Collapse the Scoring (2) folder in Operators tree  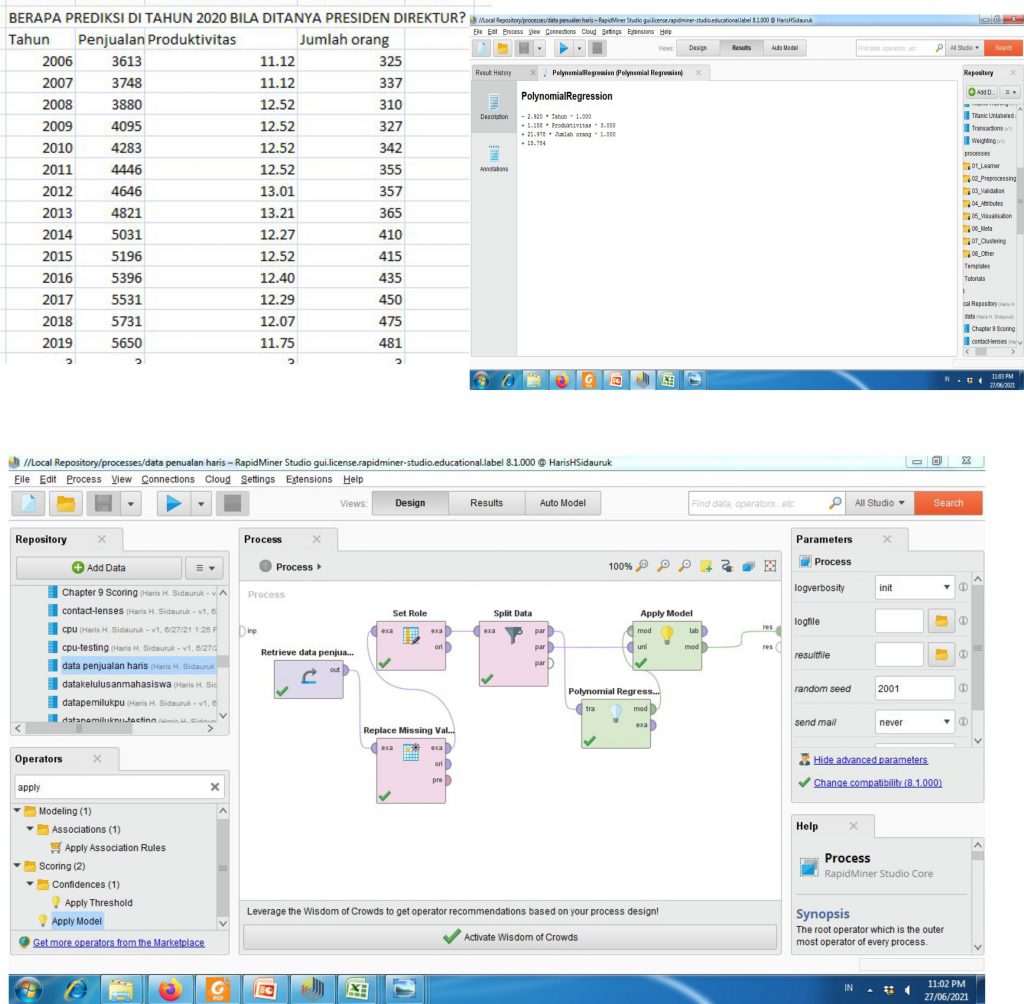coord(18,866)
